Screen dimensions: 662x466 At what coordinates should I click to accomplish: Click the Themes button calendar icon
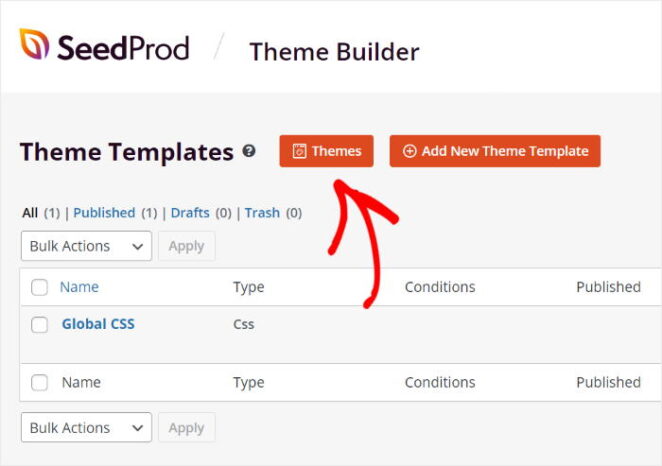(299, 151)
